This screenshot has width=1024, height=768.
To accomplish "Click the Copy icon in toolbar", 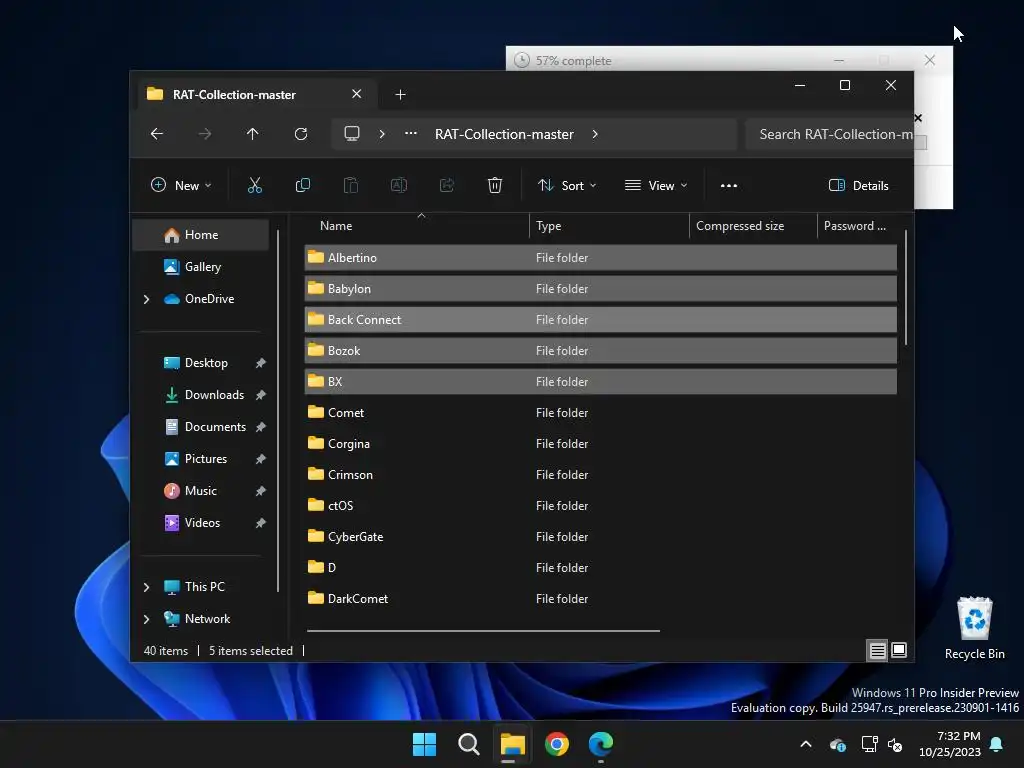I will click(302, 185).
